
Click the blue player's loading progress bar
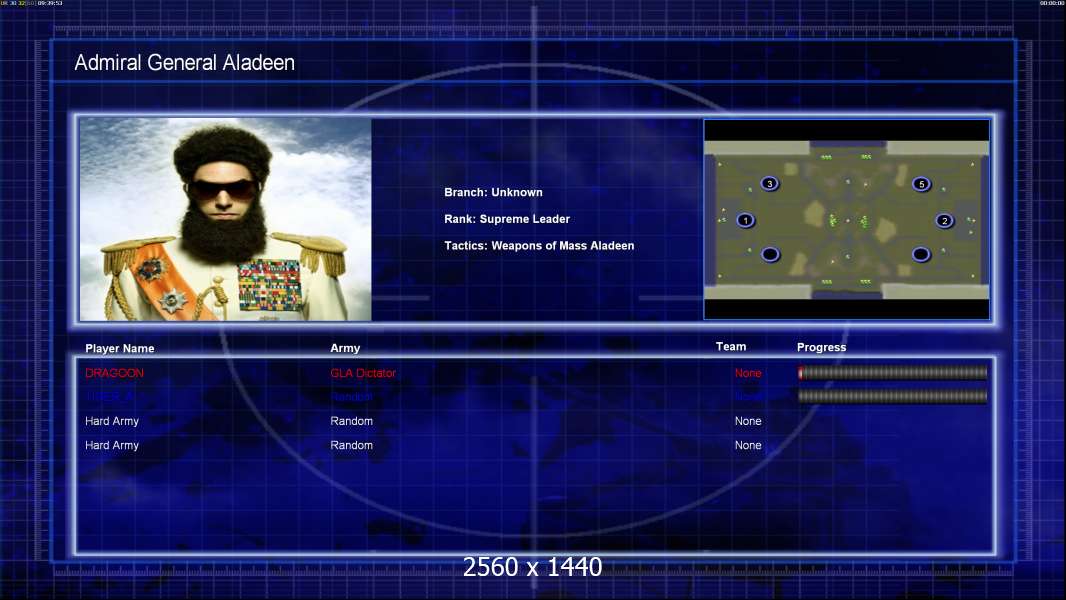(892, 396)
